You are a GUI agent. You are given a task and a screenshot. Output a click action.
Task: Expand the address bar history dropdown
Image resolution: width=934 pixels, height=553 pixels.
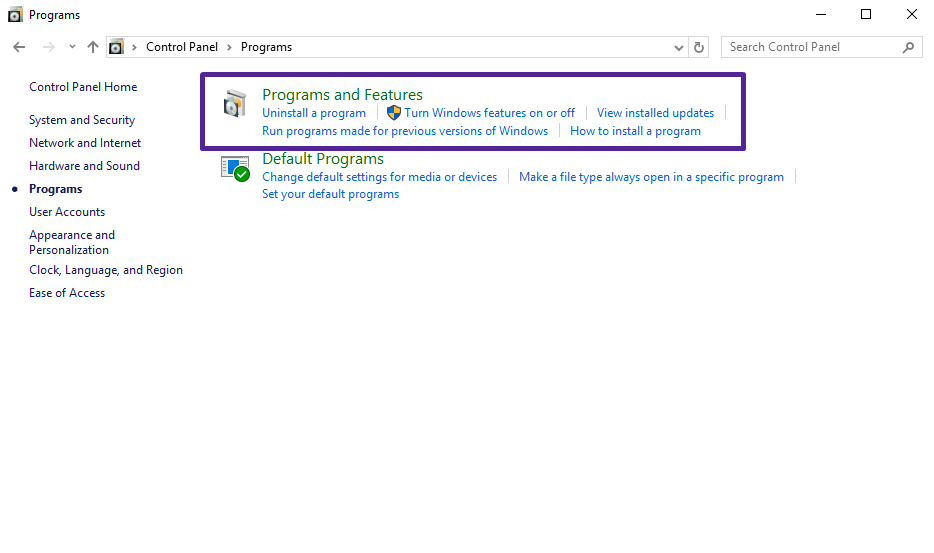click(x=678, y=48)
